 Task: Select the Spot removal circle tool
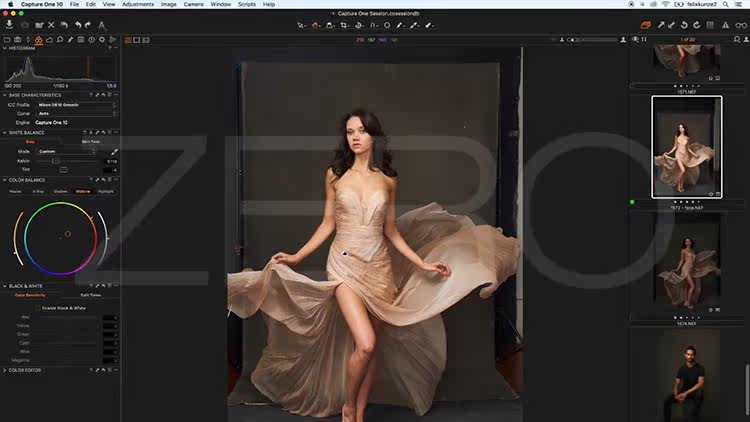(387, 25)
